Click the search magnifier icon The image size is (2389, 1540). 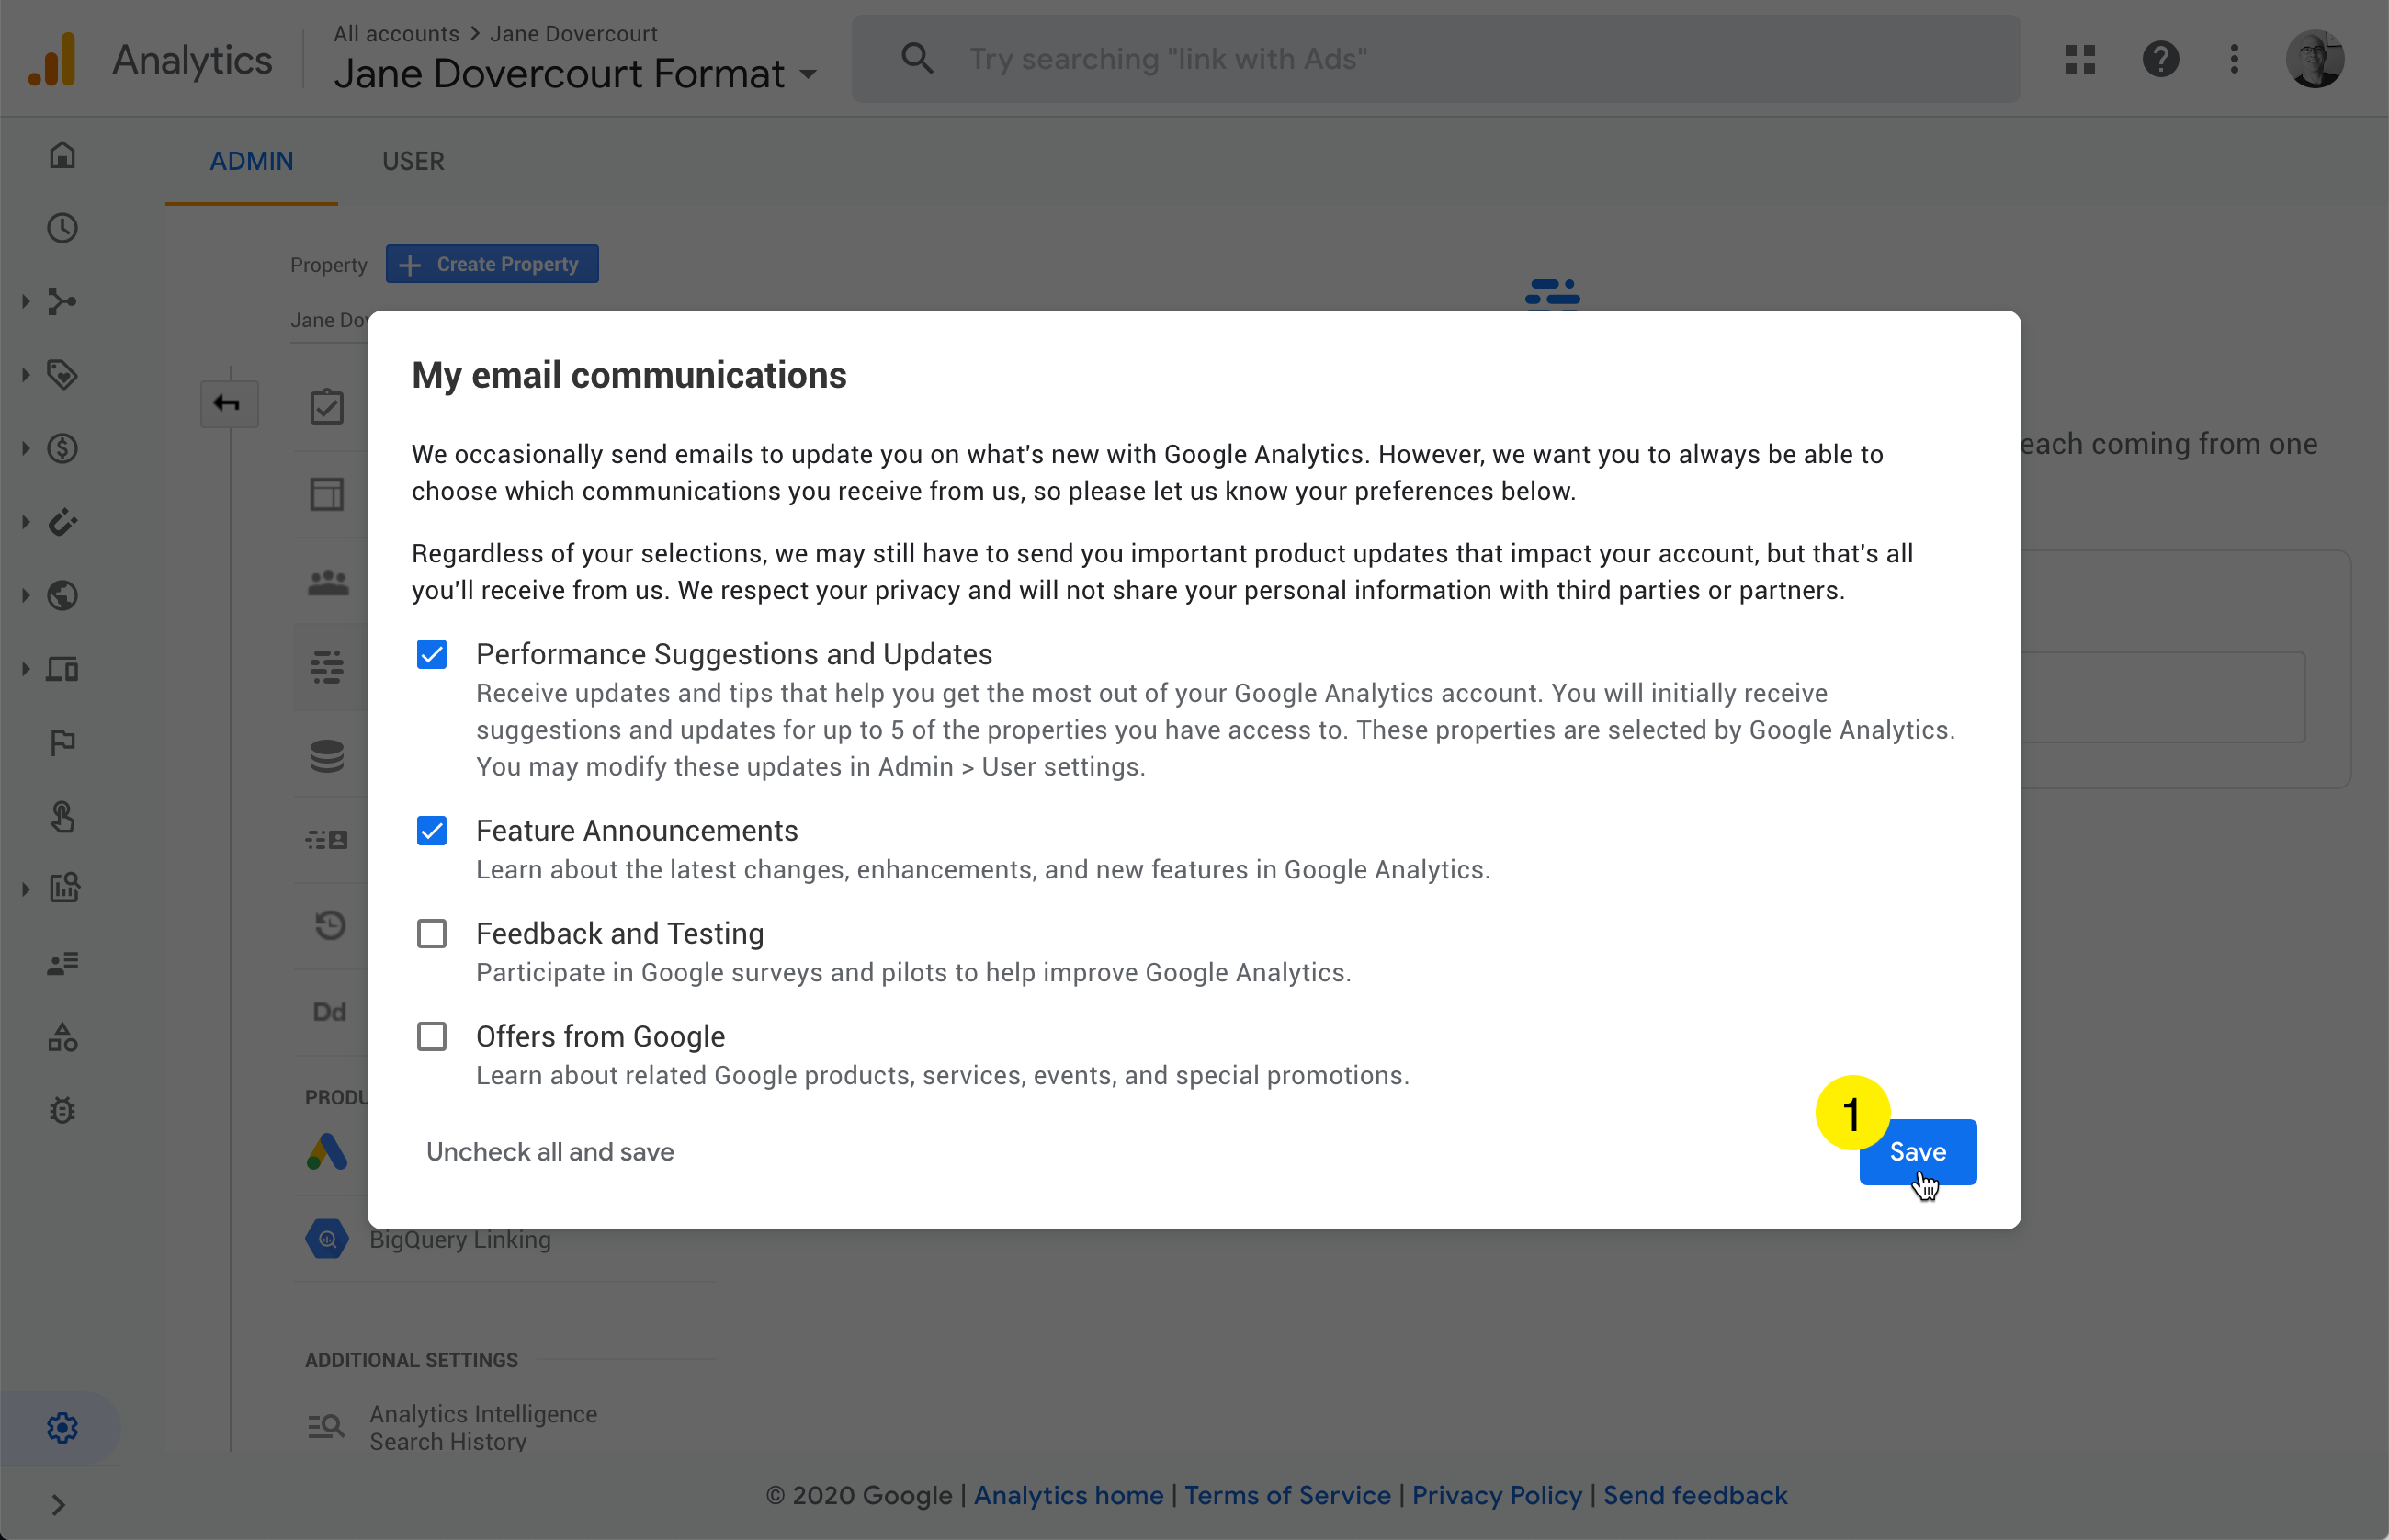917,59
